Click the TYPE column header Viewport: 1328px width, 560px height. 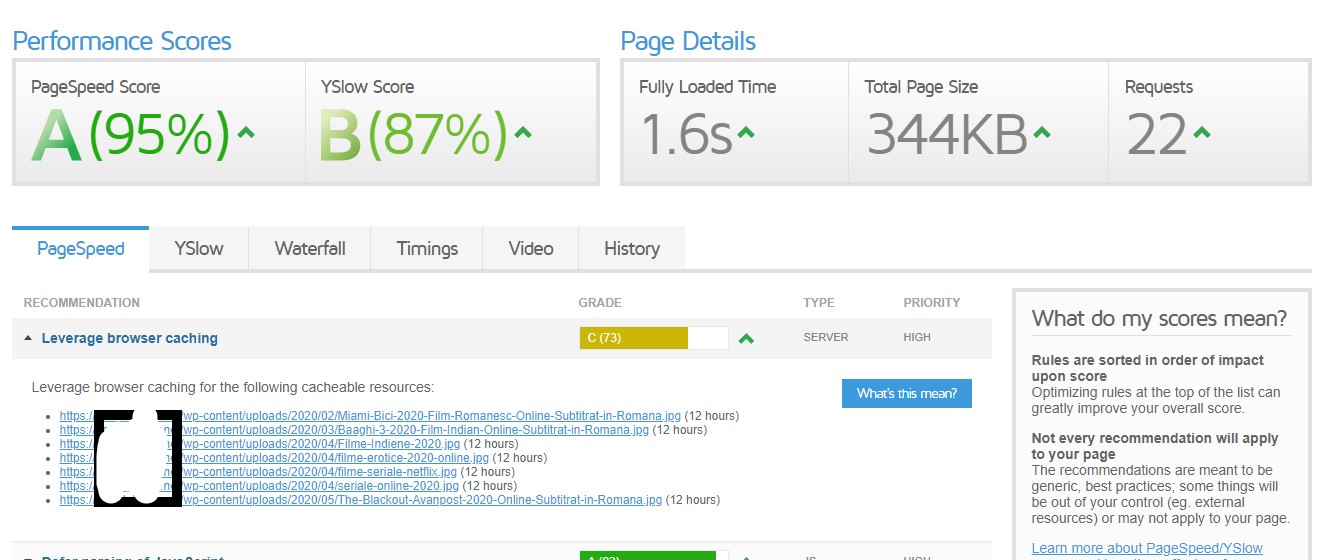point(819,302)
